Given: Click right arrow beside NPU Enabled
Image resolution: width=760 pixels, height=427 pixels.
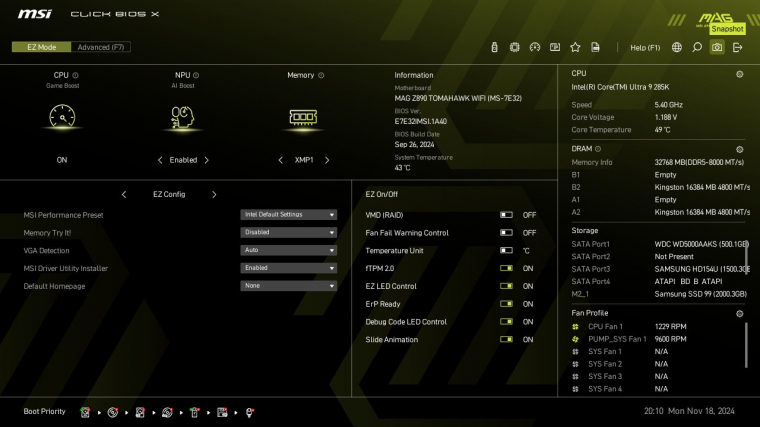Looking at the screenshot, I should pyautogui.click(x=206, y=160).
